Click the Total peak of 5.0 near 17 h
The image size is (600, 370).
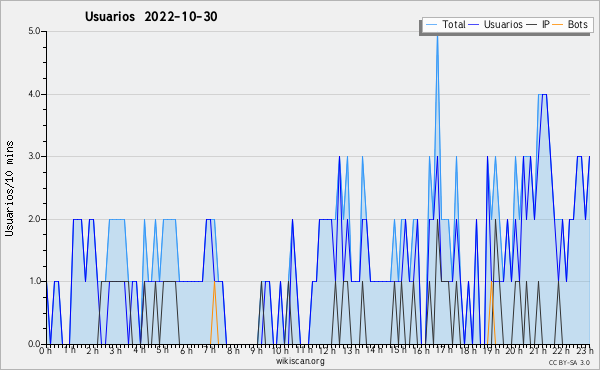point(437,37)
